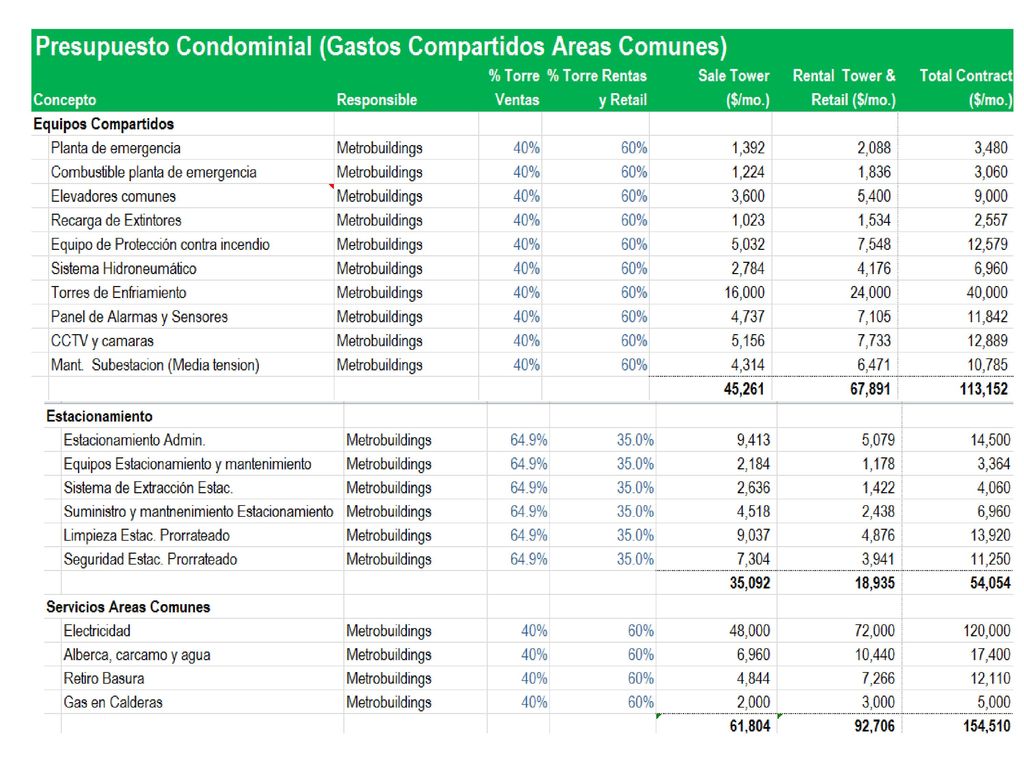Select the Estacionamiento total 54,054 cell

(990, 583)
